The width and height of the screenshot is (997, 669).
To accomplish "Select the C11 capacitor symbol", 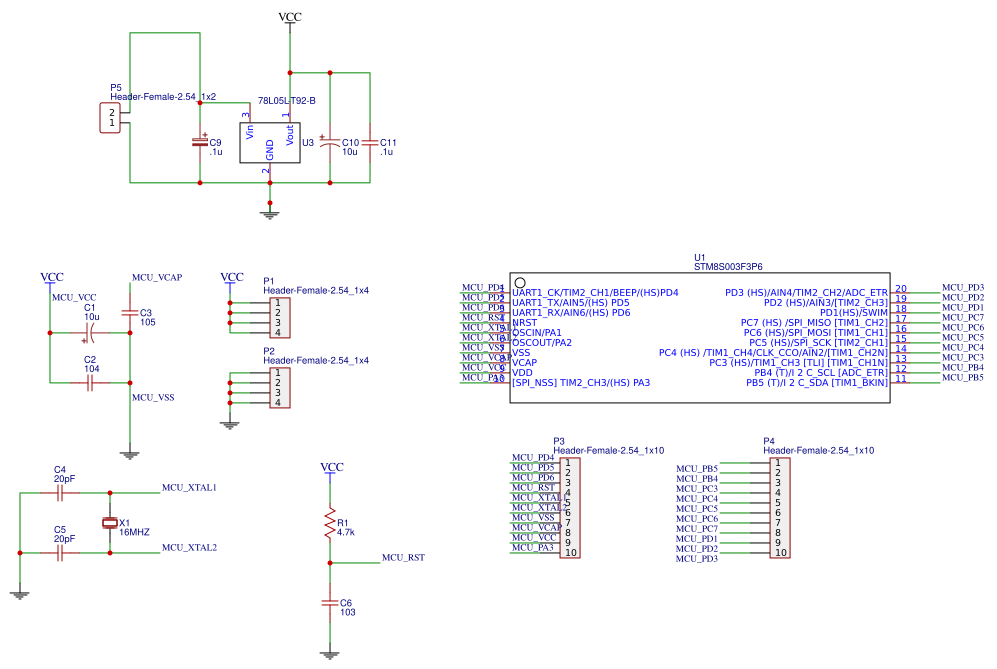I will pos(369,143).
